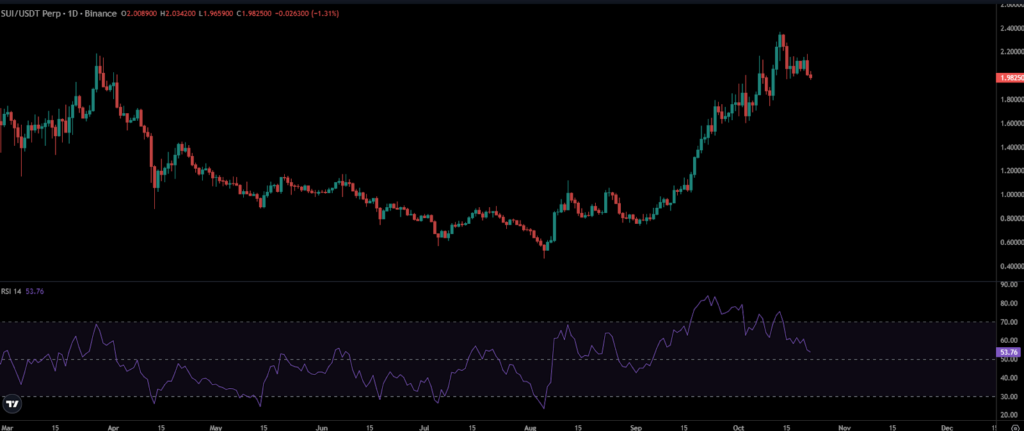Click the Oct label on time axis
The width and height of the screenshot is (1024, 431).
click(738, 426)
